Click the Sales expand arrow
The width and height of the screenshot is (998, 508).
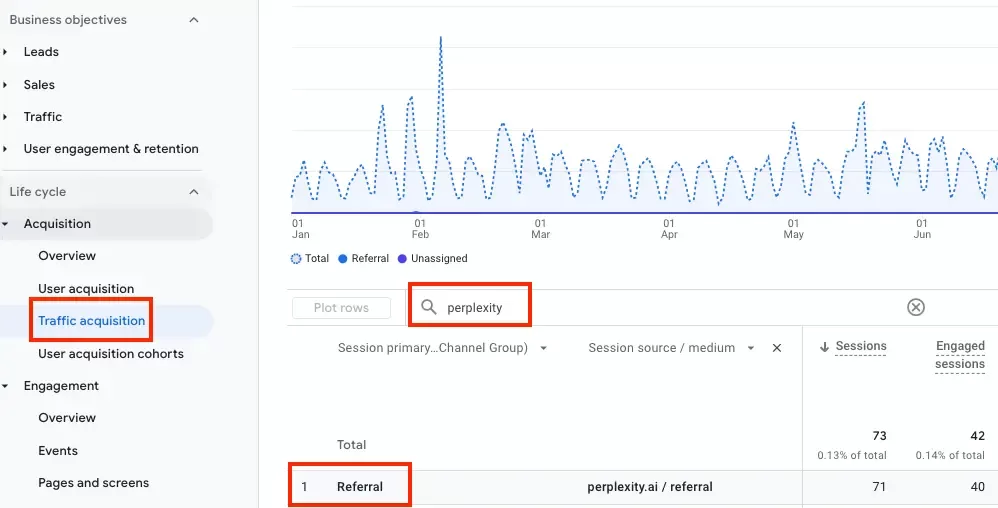tap(5, 85)
